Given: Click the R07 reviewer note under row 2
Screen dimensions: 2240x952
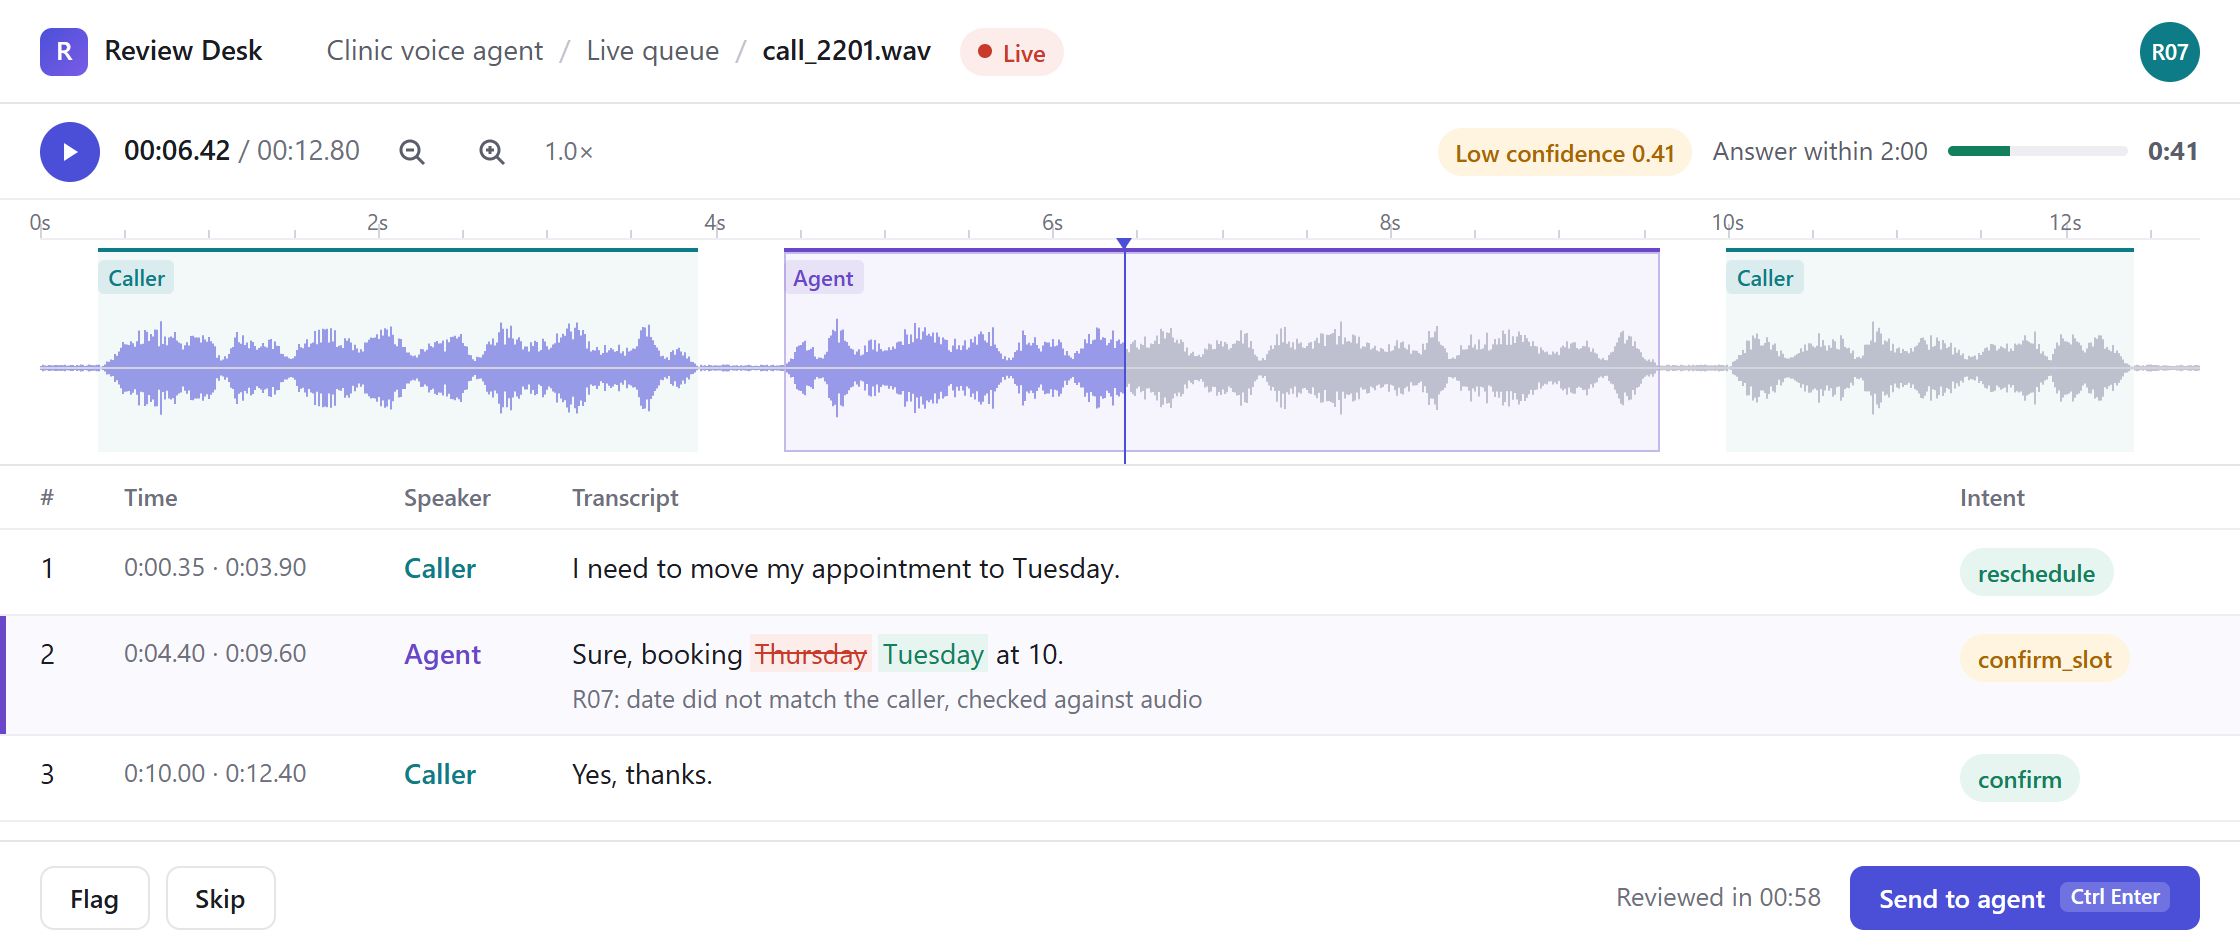Looking at the screenshot, I should click(x=887, y=699).
